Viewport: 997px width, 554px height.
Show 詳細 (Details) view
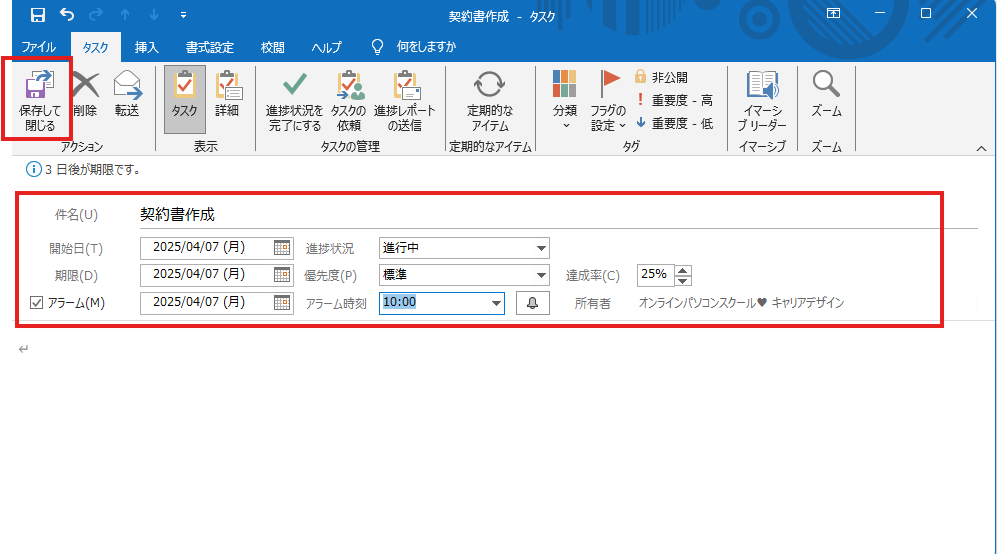point(227,94)
